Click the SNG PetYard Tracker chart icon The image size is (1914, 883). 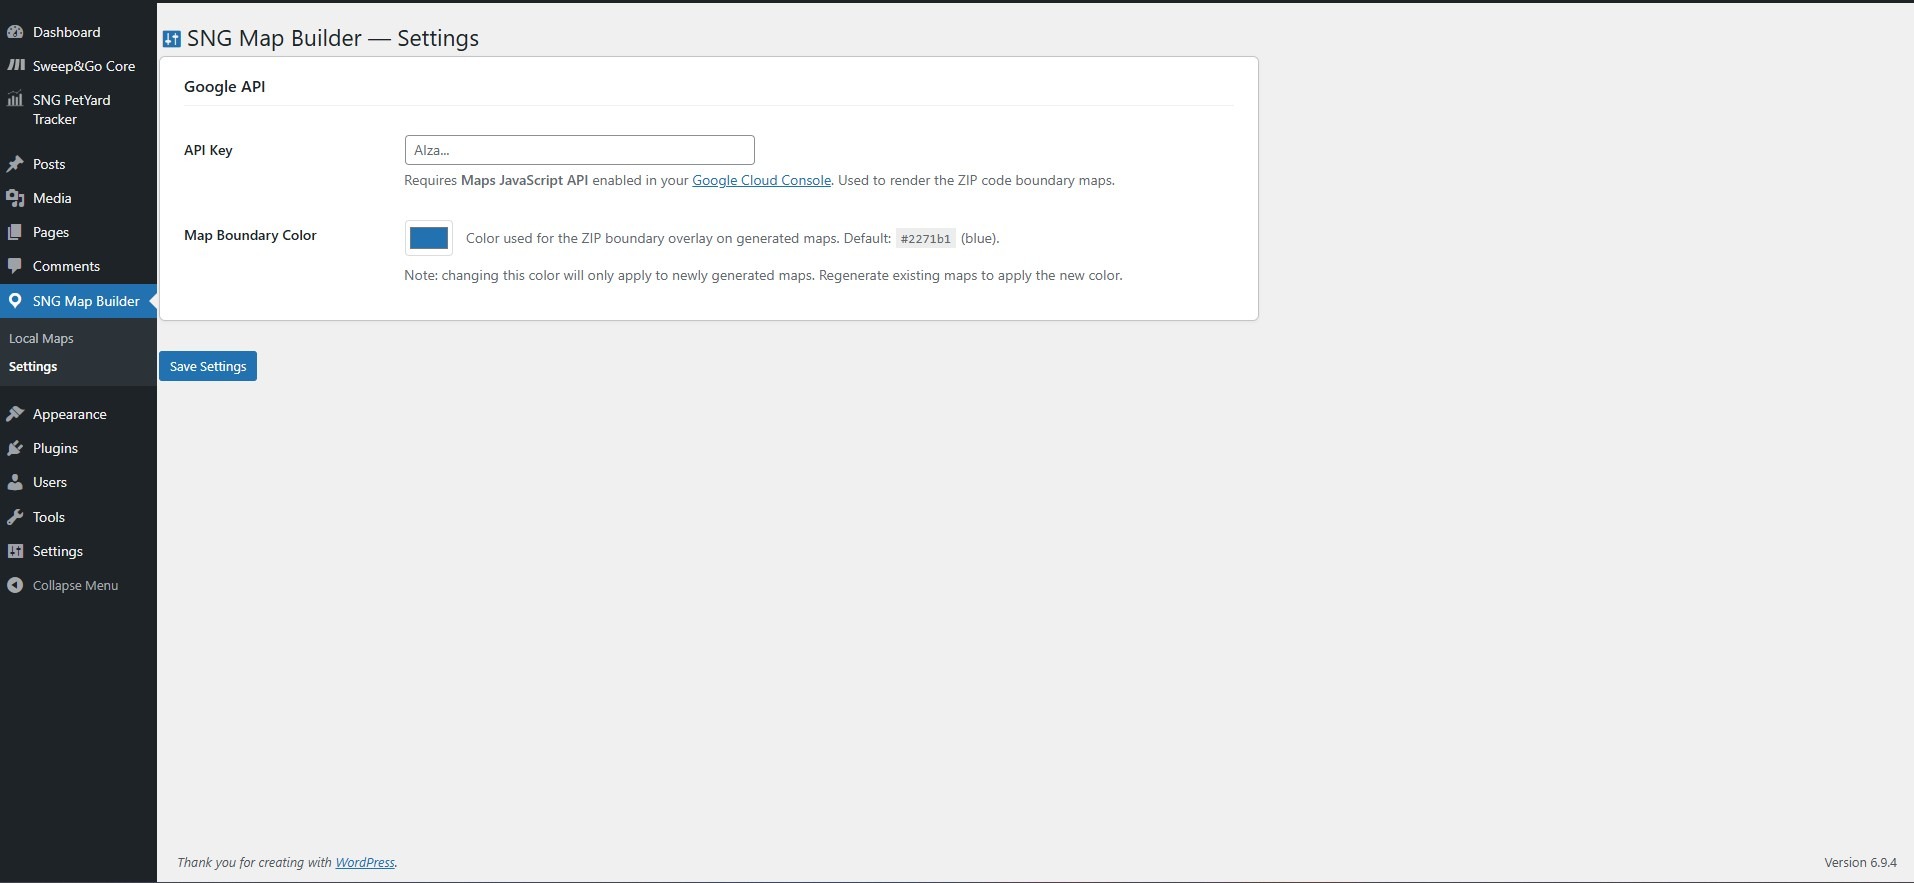(15, 100)
